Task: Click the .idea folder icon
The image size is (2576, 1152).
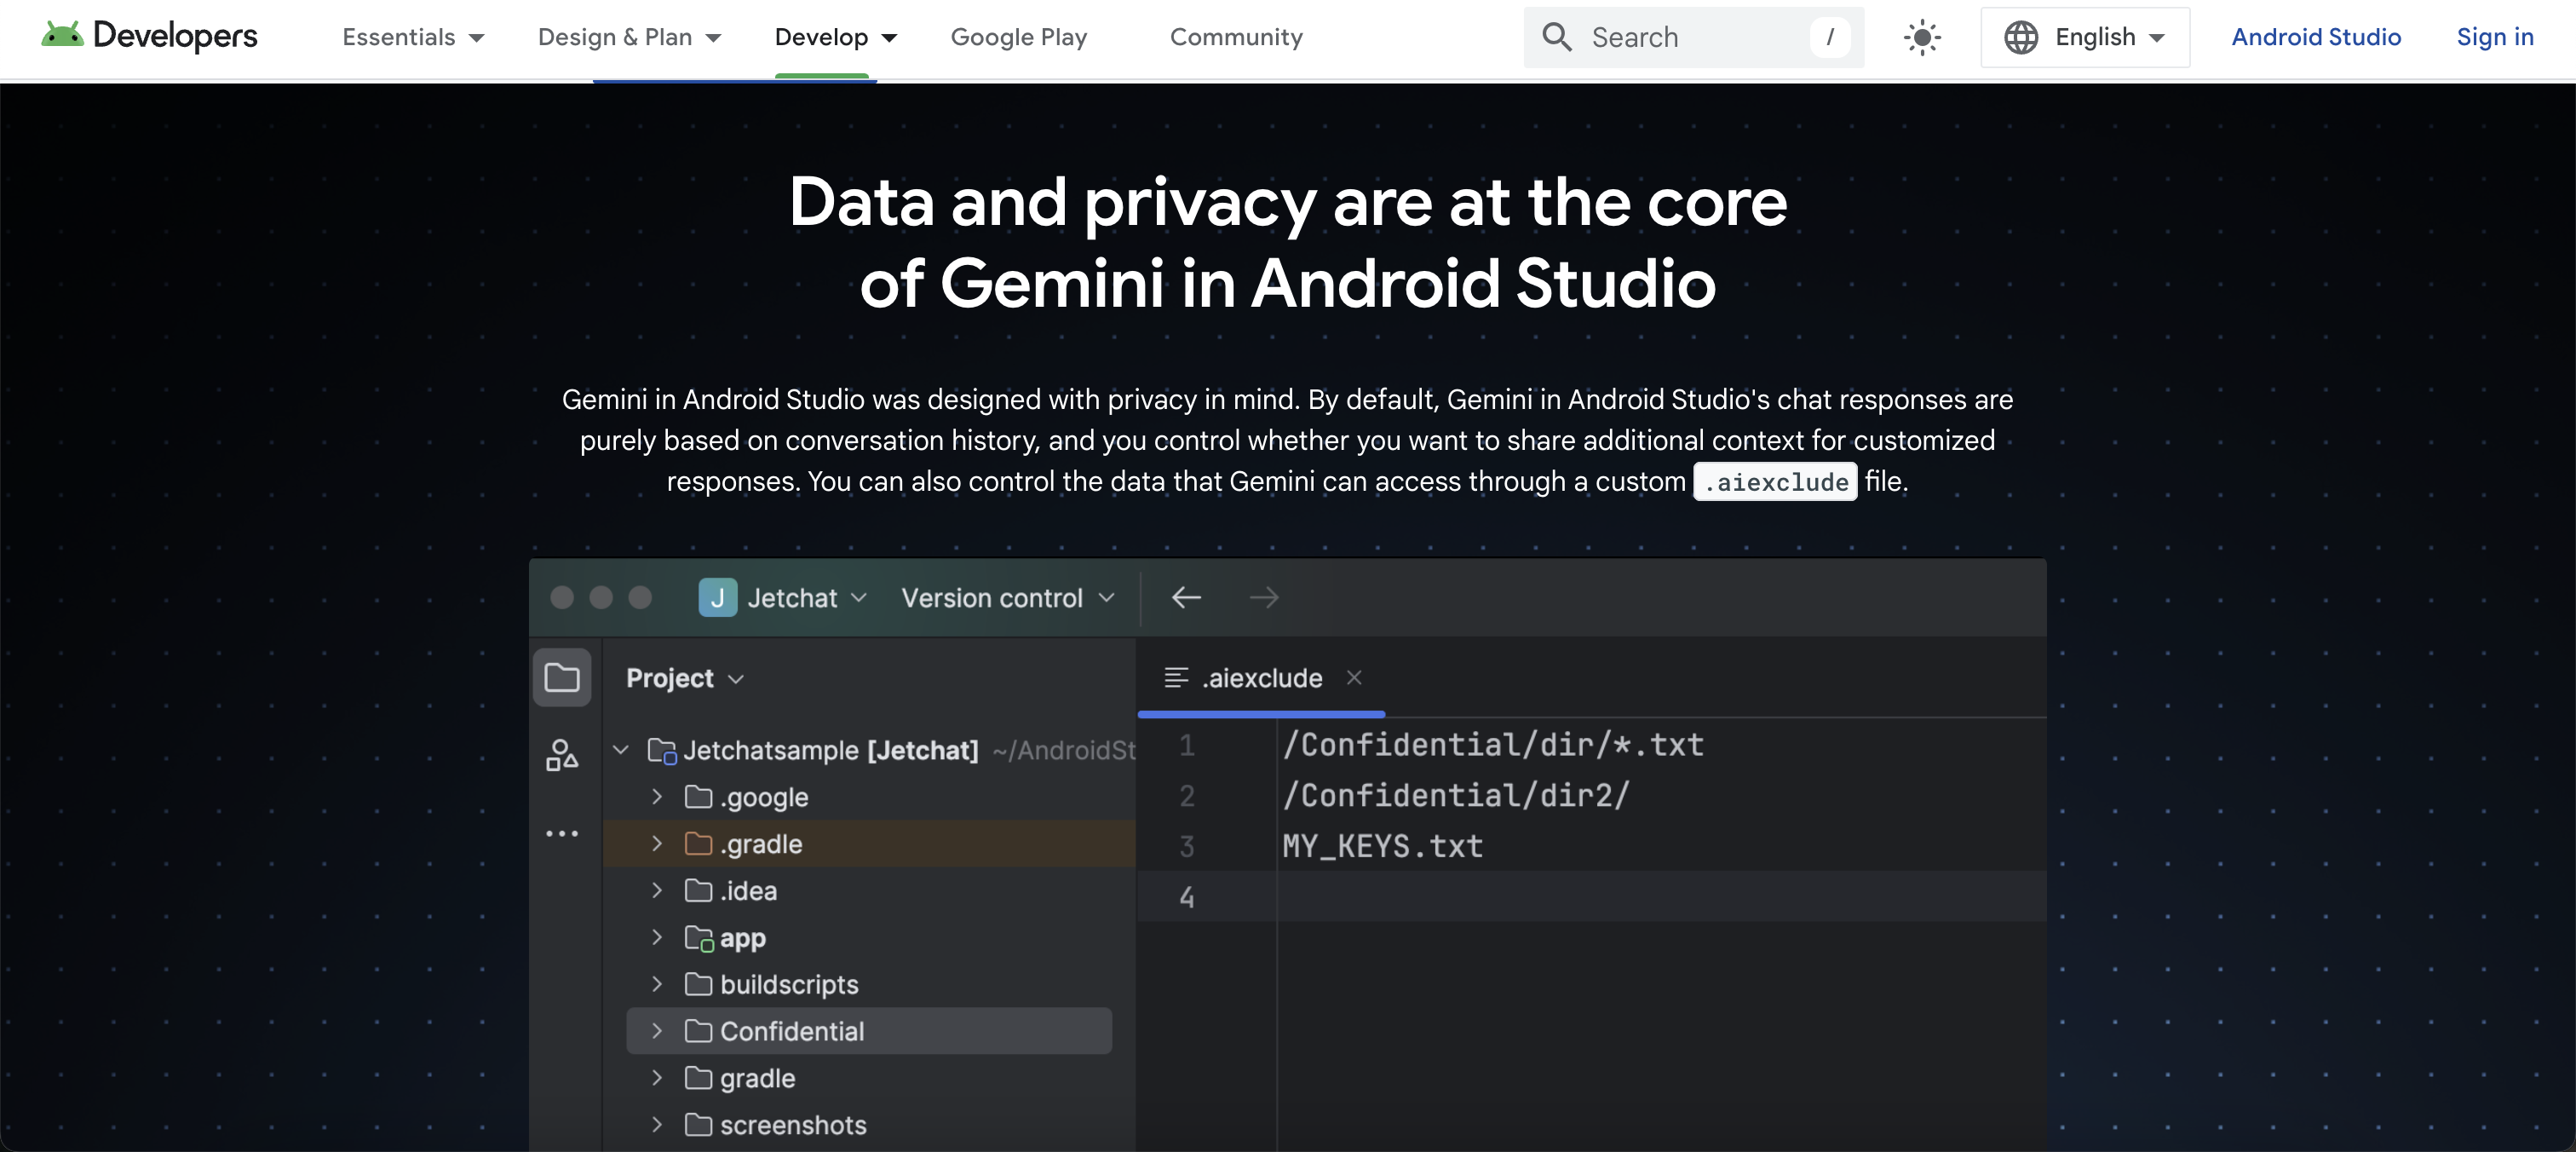Action: [x=698, y=890]
